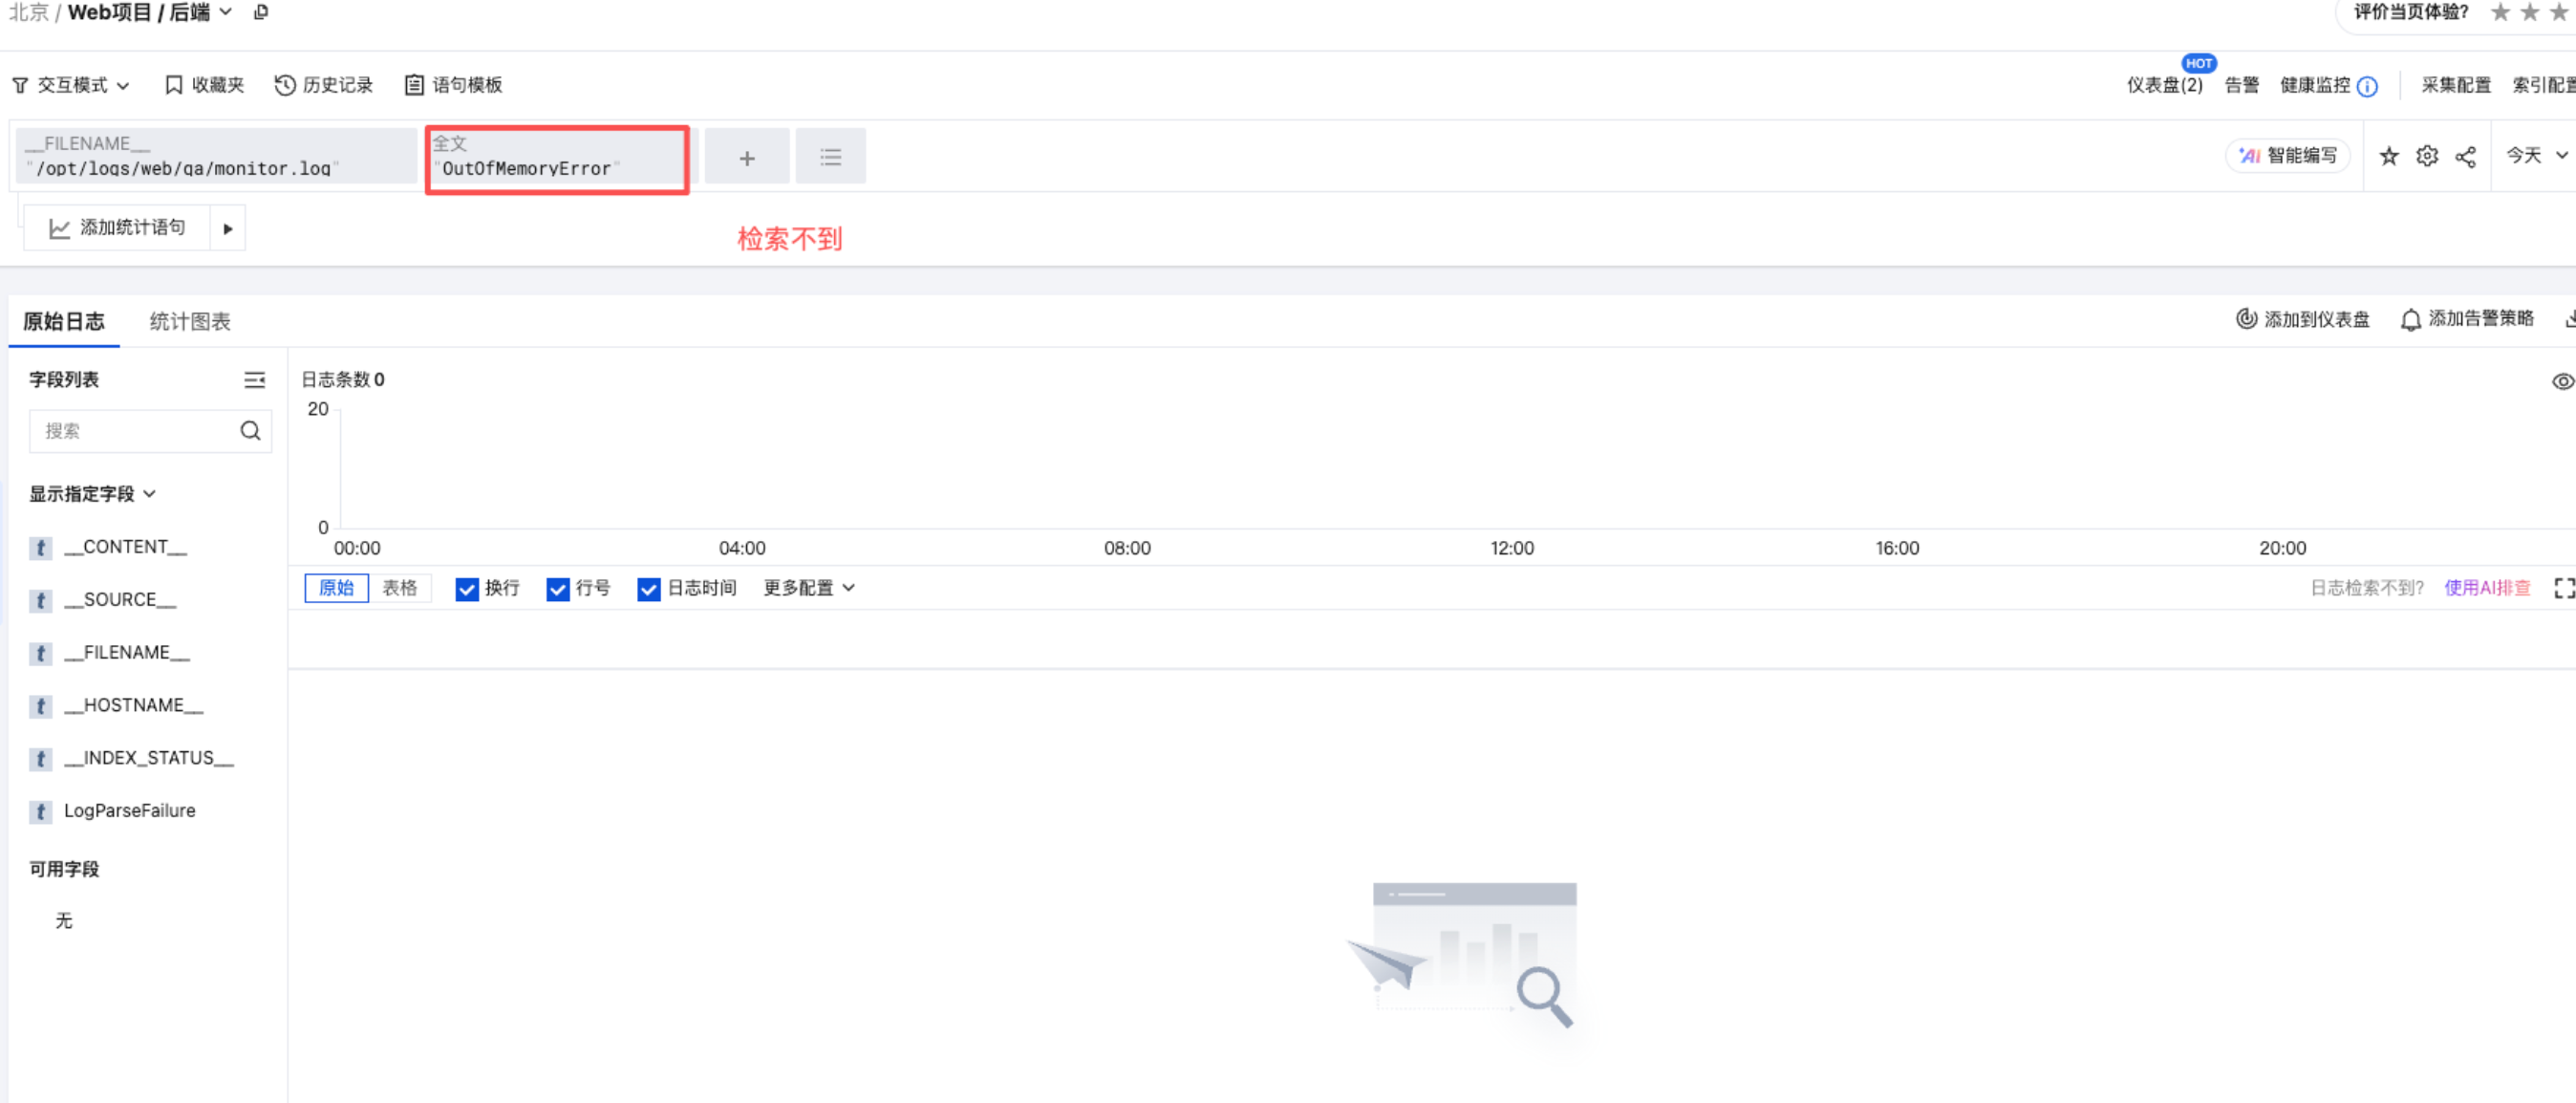This screenshot has height=1103, width=2576.
Task: Switch to 表格 table view
Action: coord(399,588)
